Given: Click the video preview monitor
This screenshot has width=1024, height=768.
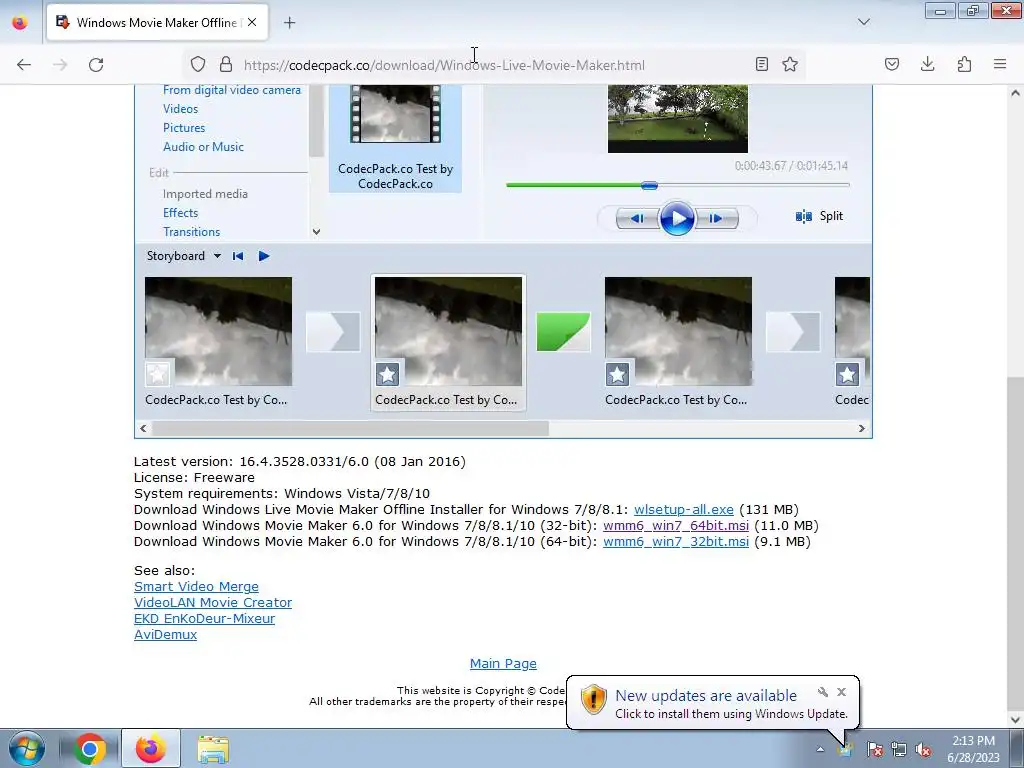Looking at the screenshot, I should [x=678, y=119].
